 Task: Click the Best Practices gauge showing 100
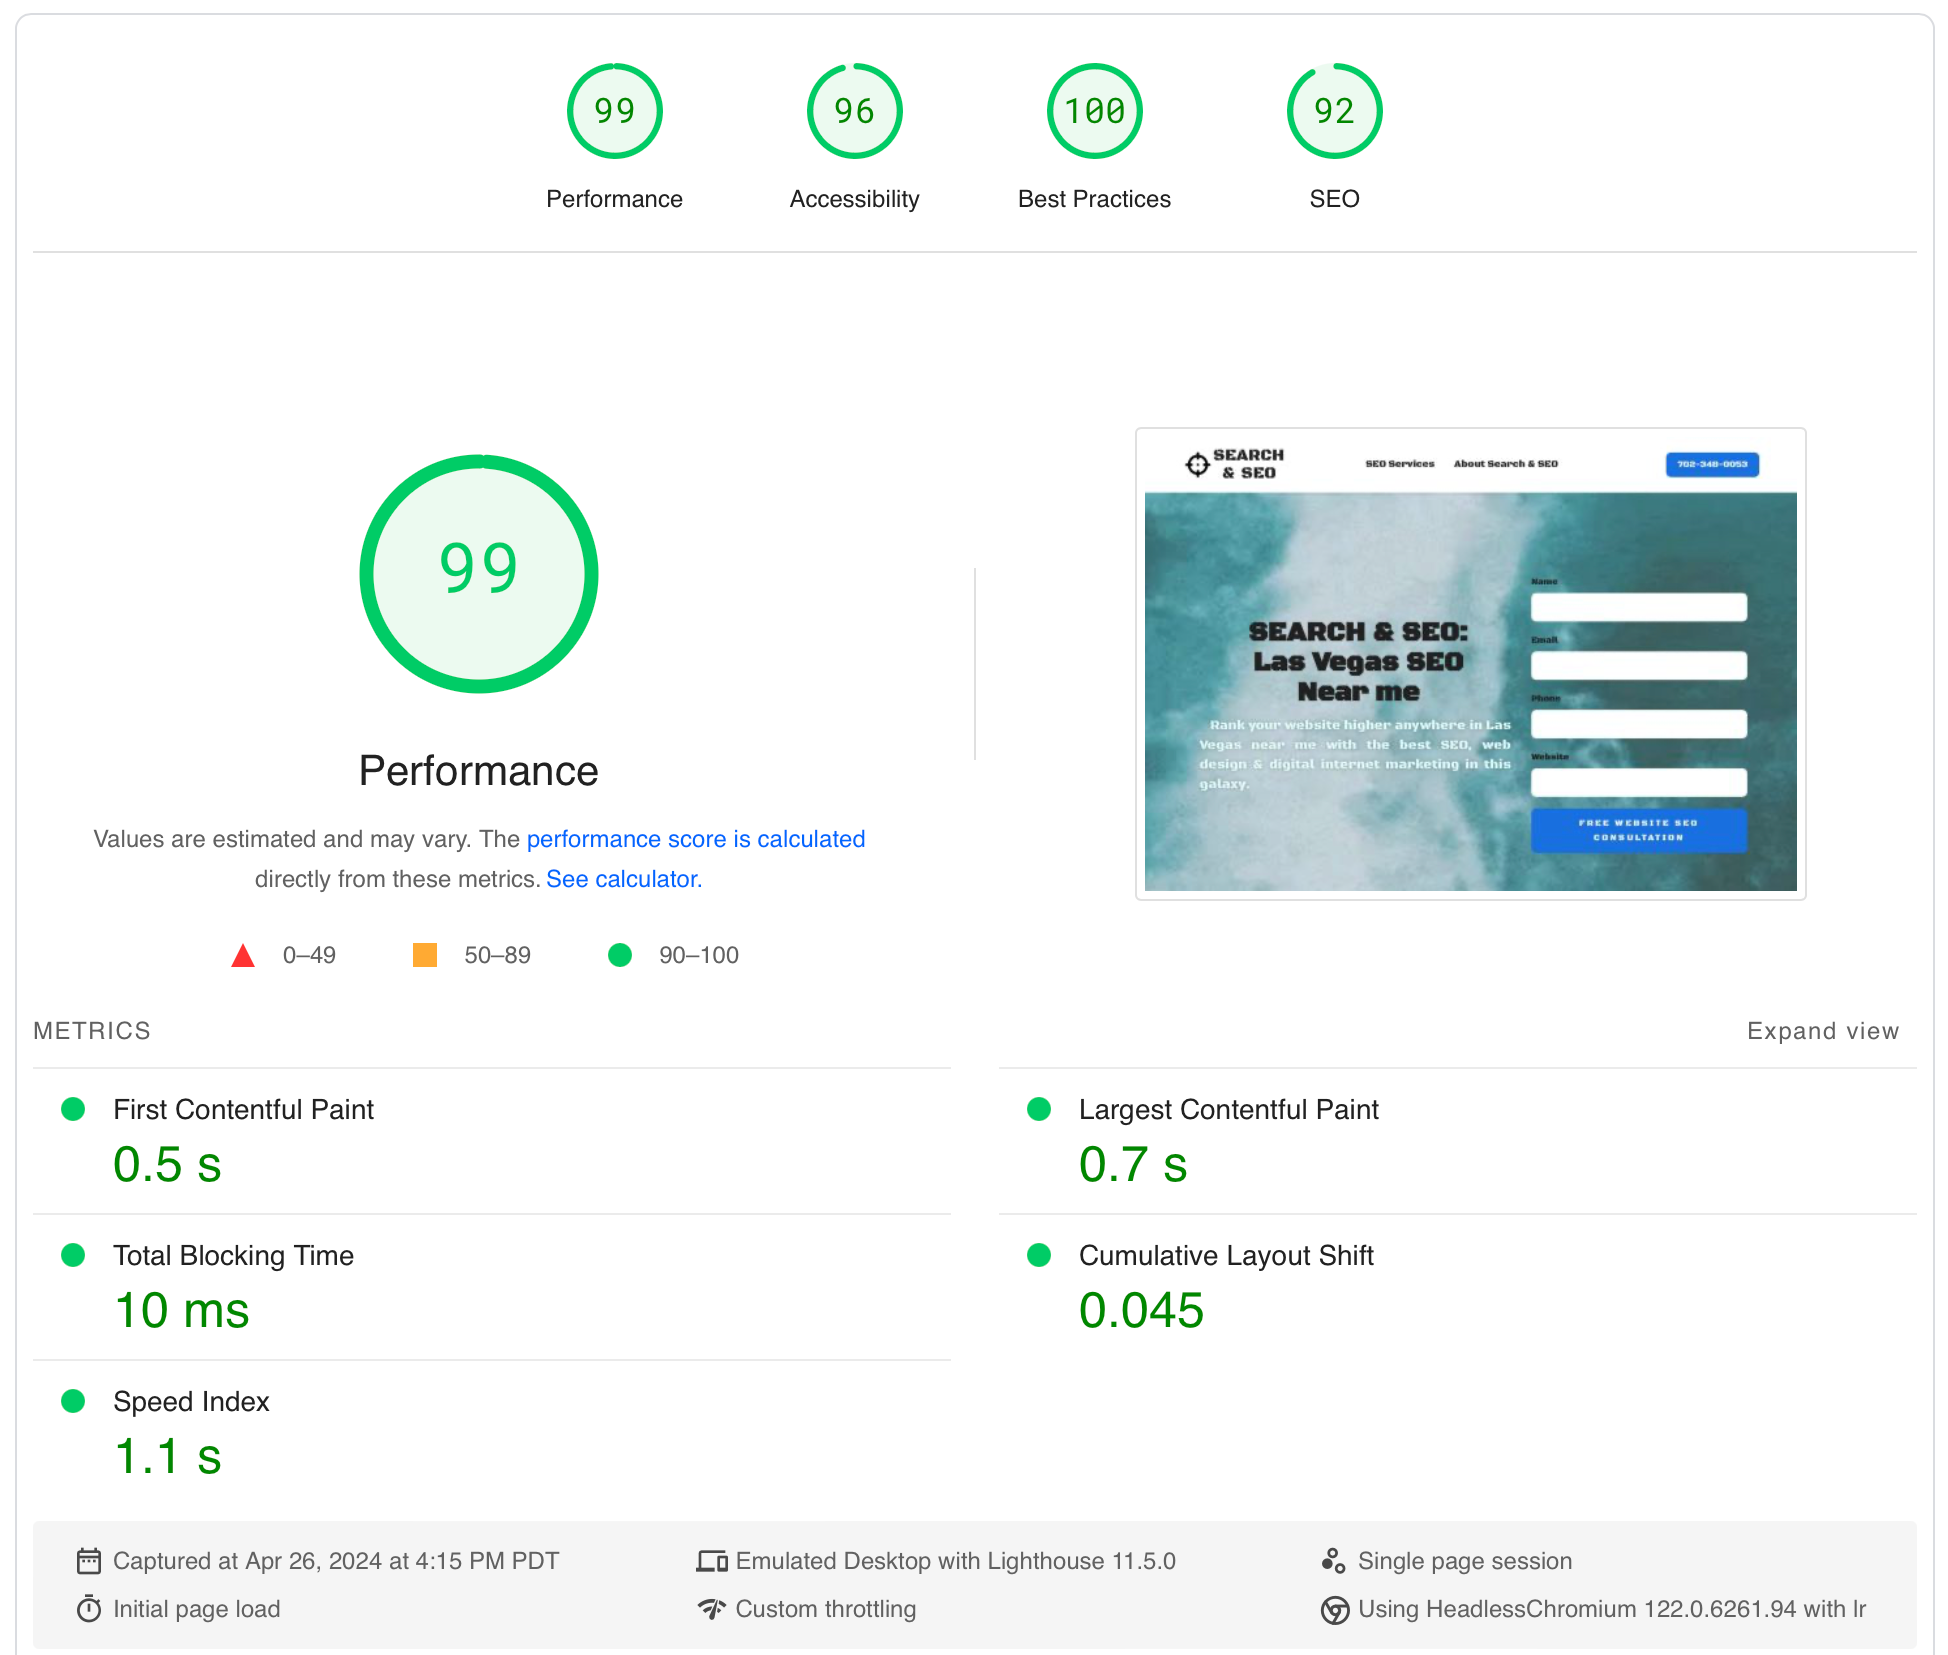coord(1094,111)
